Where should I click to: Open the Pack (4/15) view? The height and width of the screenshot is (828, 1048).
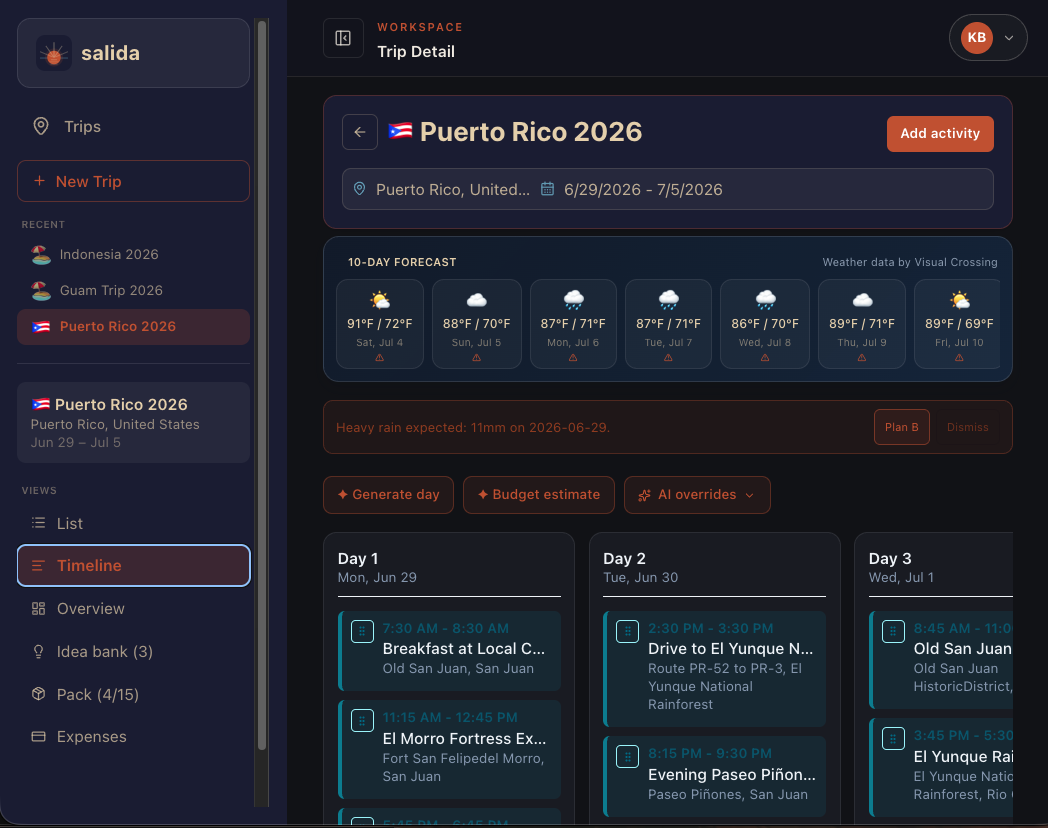tap(134, 694)
